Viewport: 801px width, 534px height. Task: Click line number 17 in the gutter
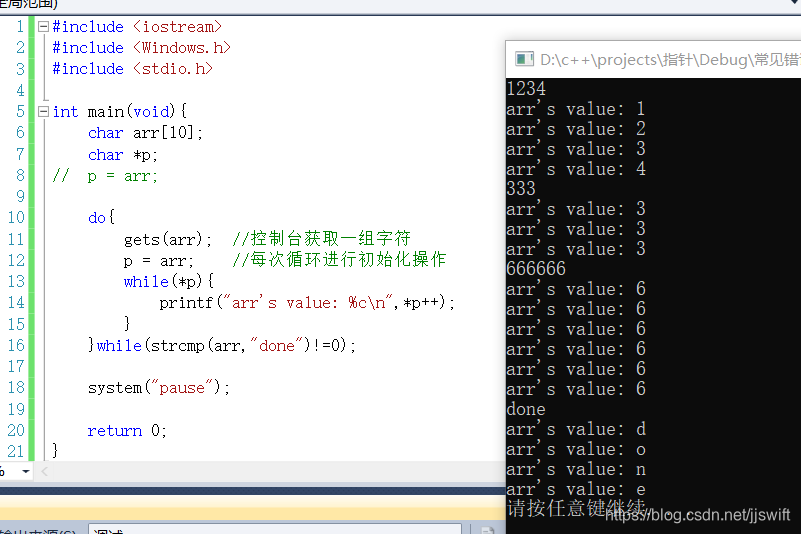[x=16, y=366]
